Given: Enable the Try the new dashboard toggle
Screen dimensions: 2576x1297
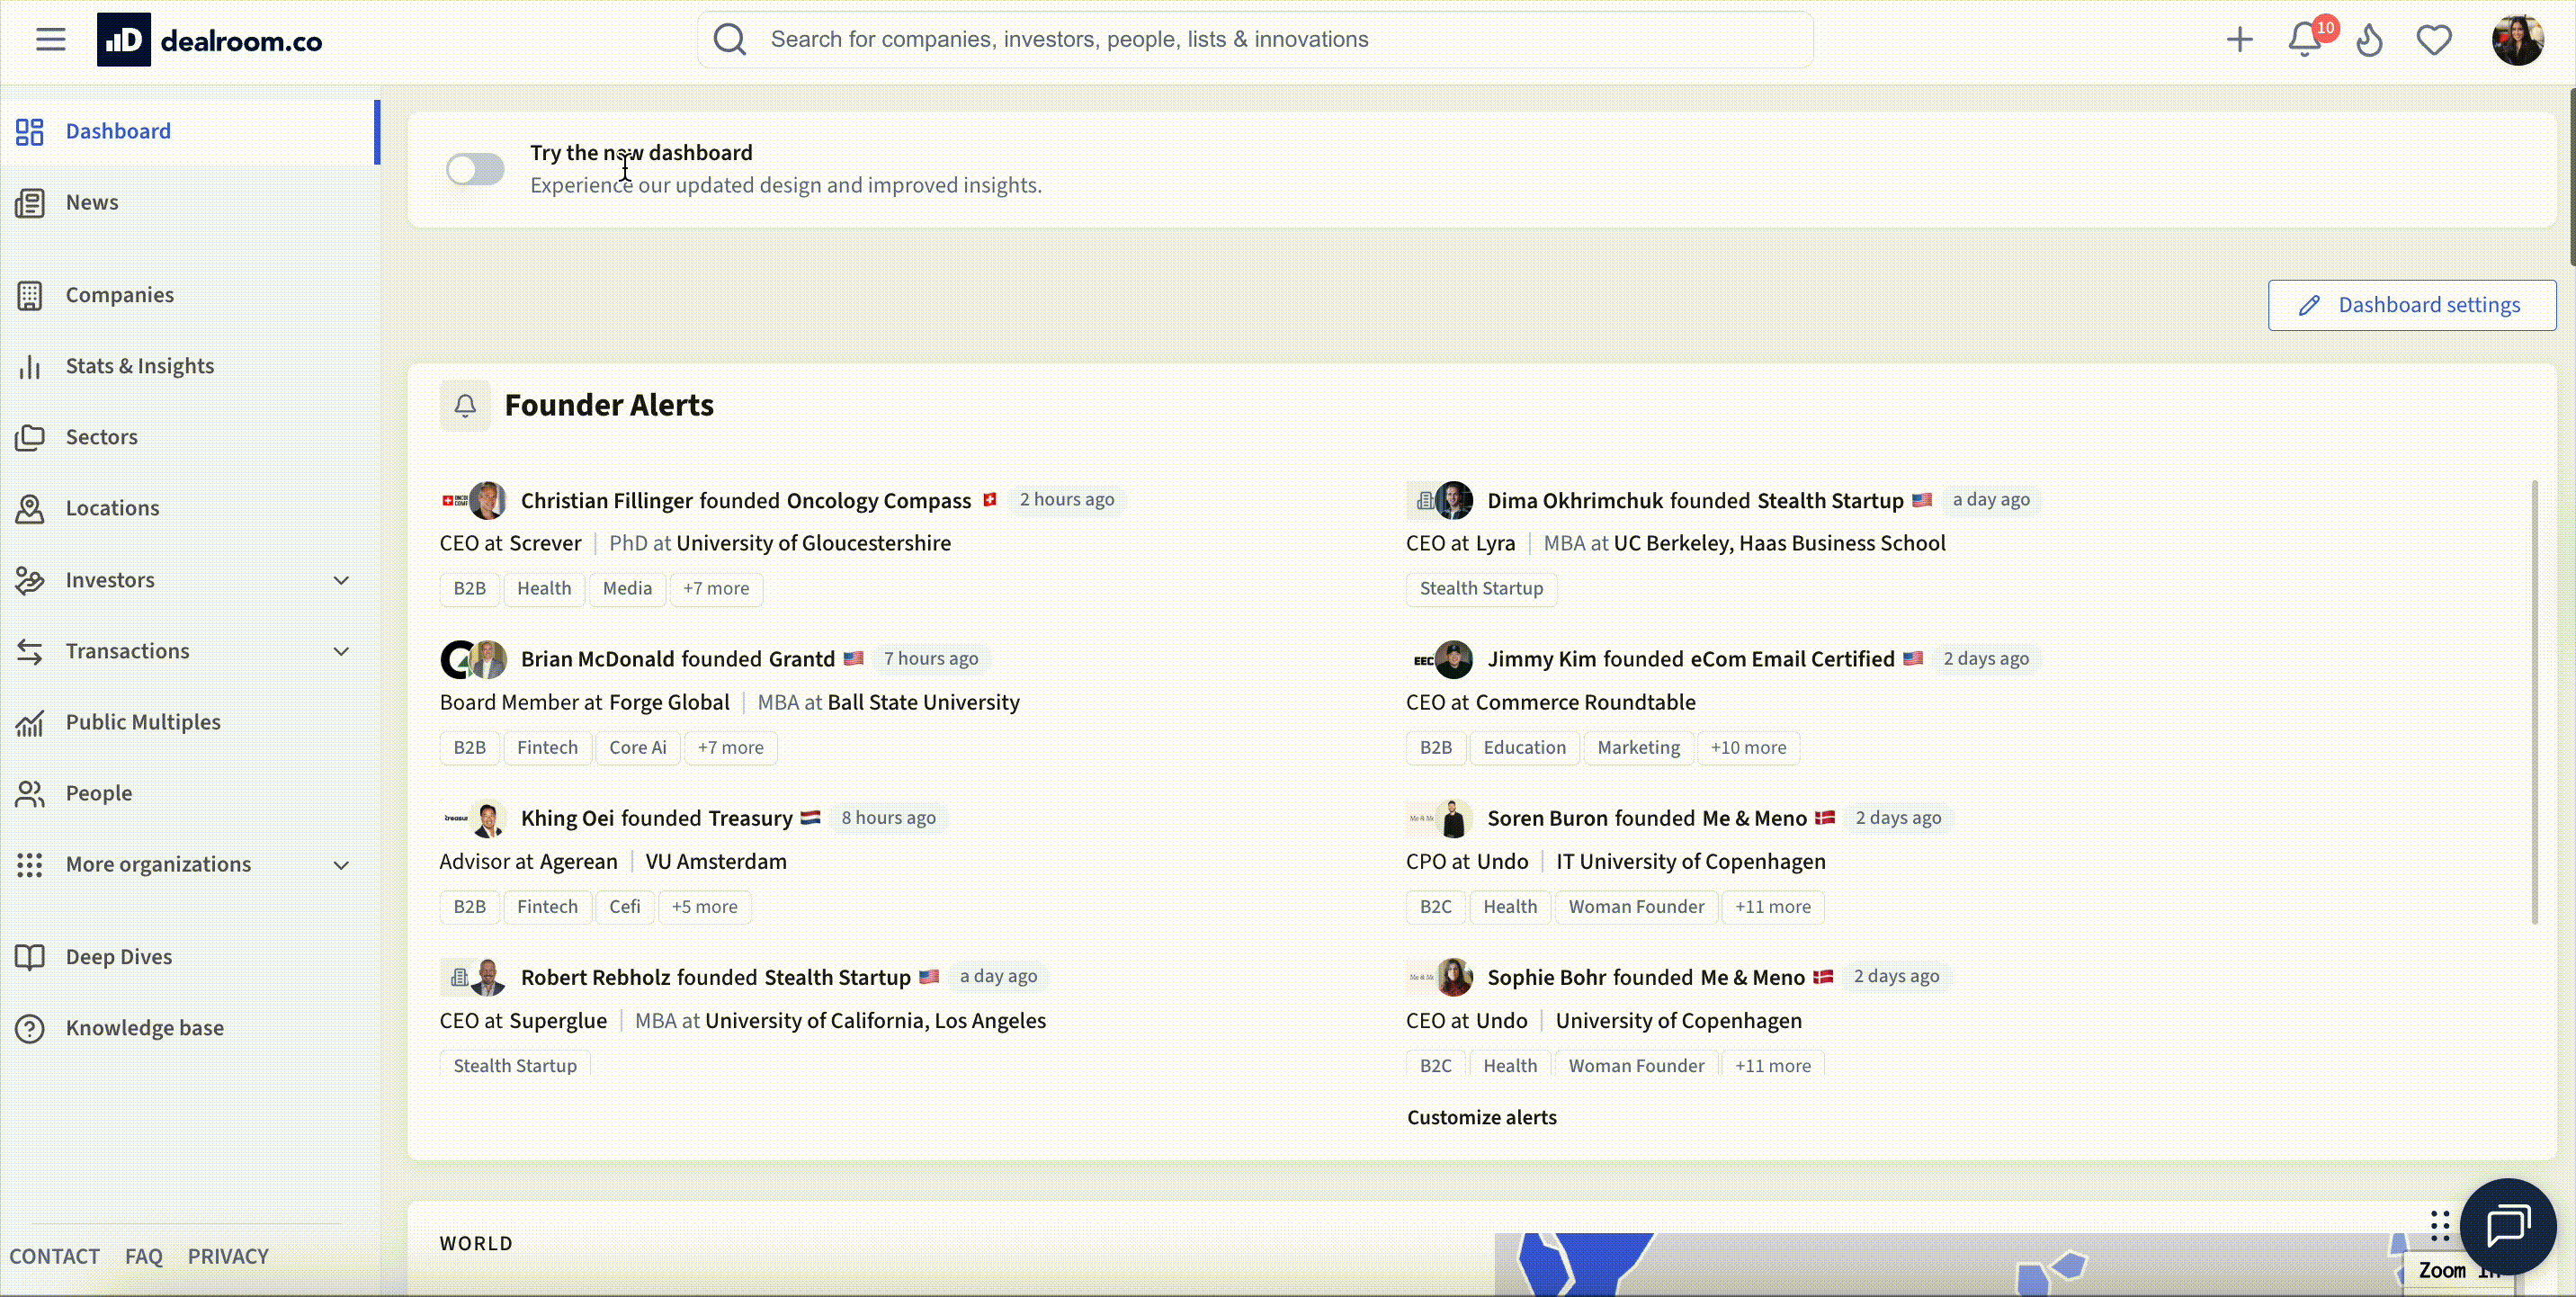Looking at the screenshot, I should 474,168.
